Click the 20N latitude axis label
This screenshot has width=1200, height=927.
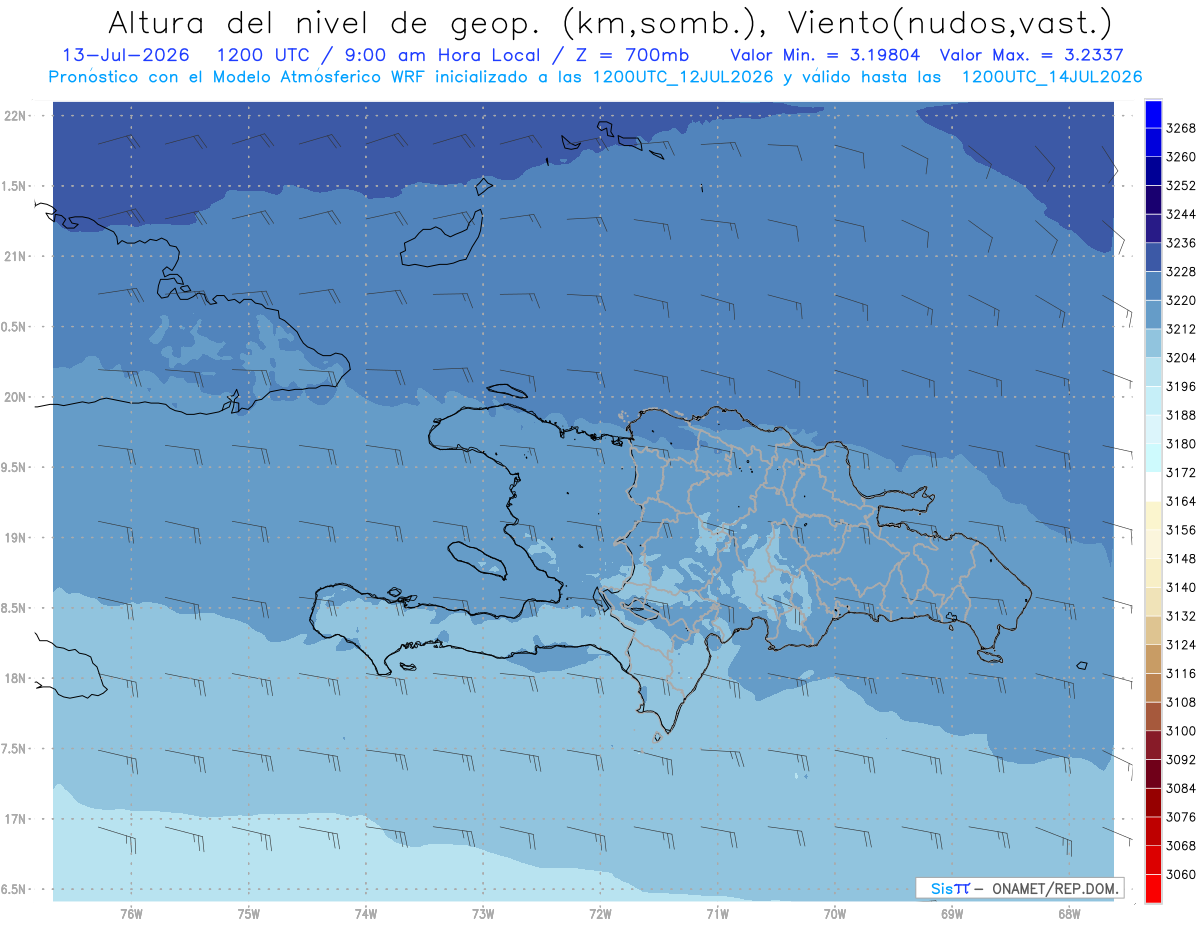16,397
